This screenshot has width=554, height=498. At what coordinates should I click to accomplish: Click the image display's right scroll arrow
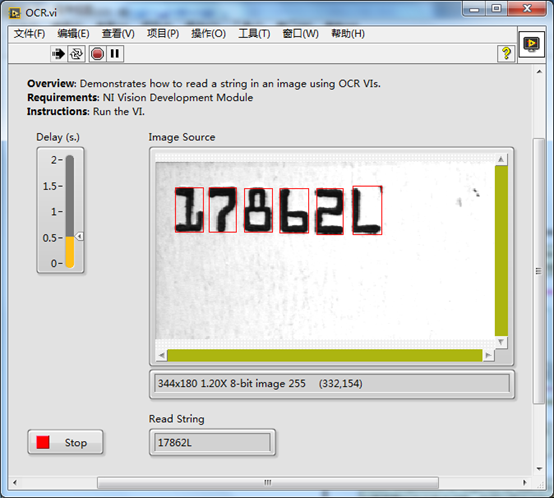tap(488, 355)
